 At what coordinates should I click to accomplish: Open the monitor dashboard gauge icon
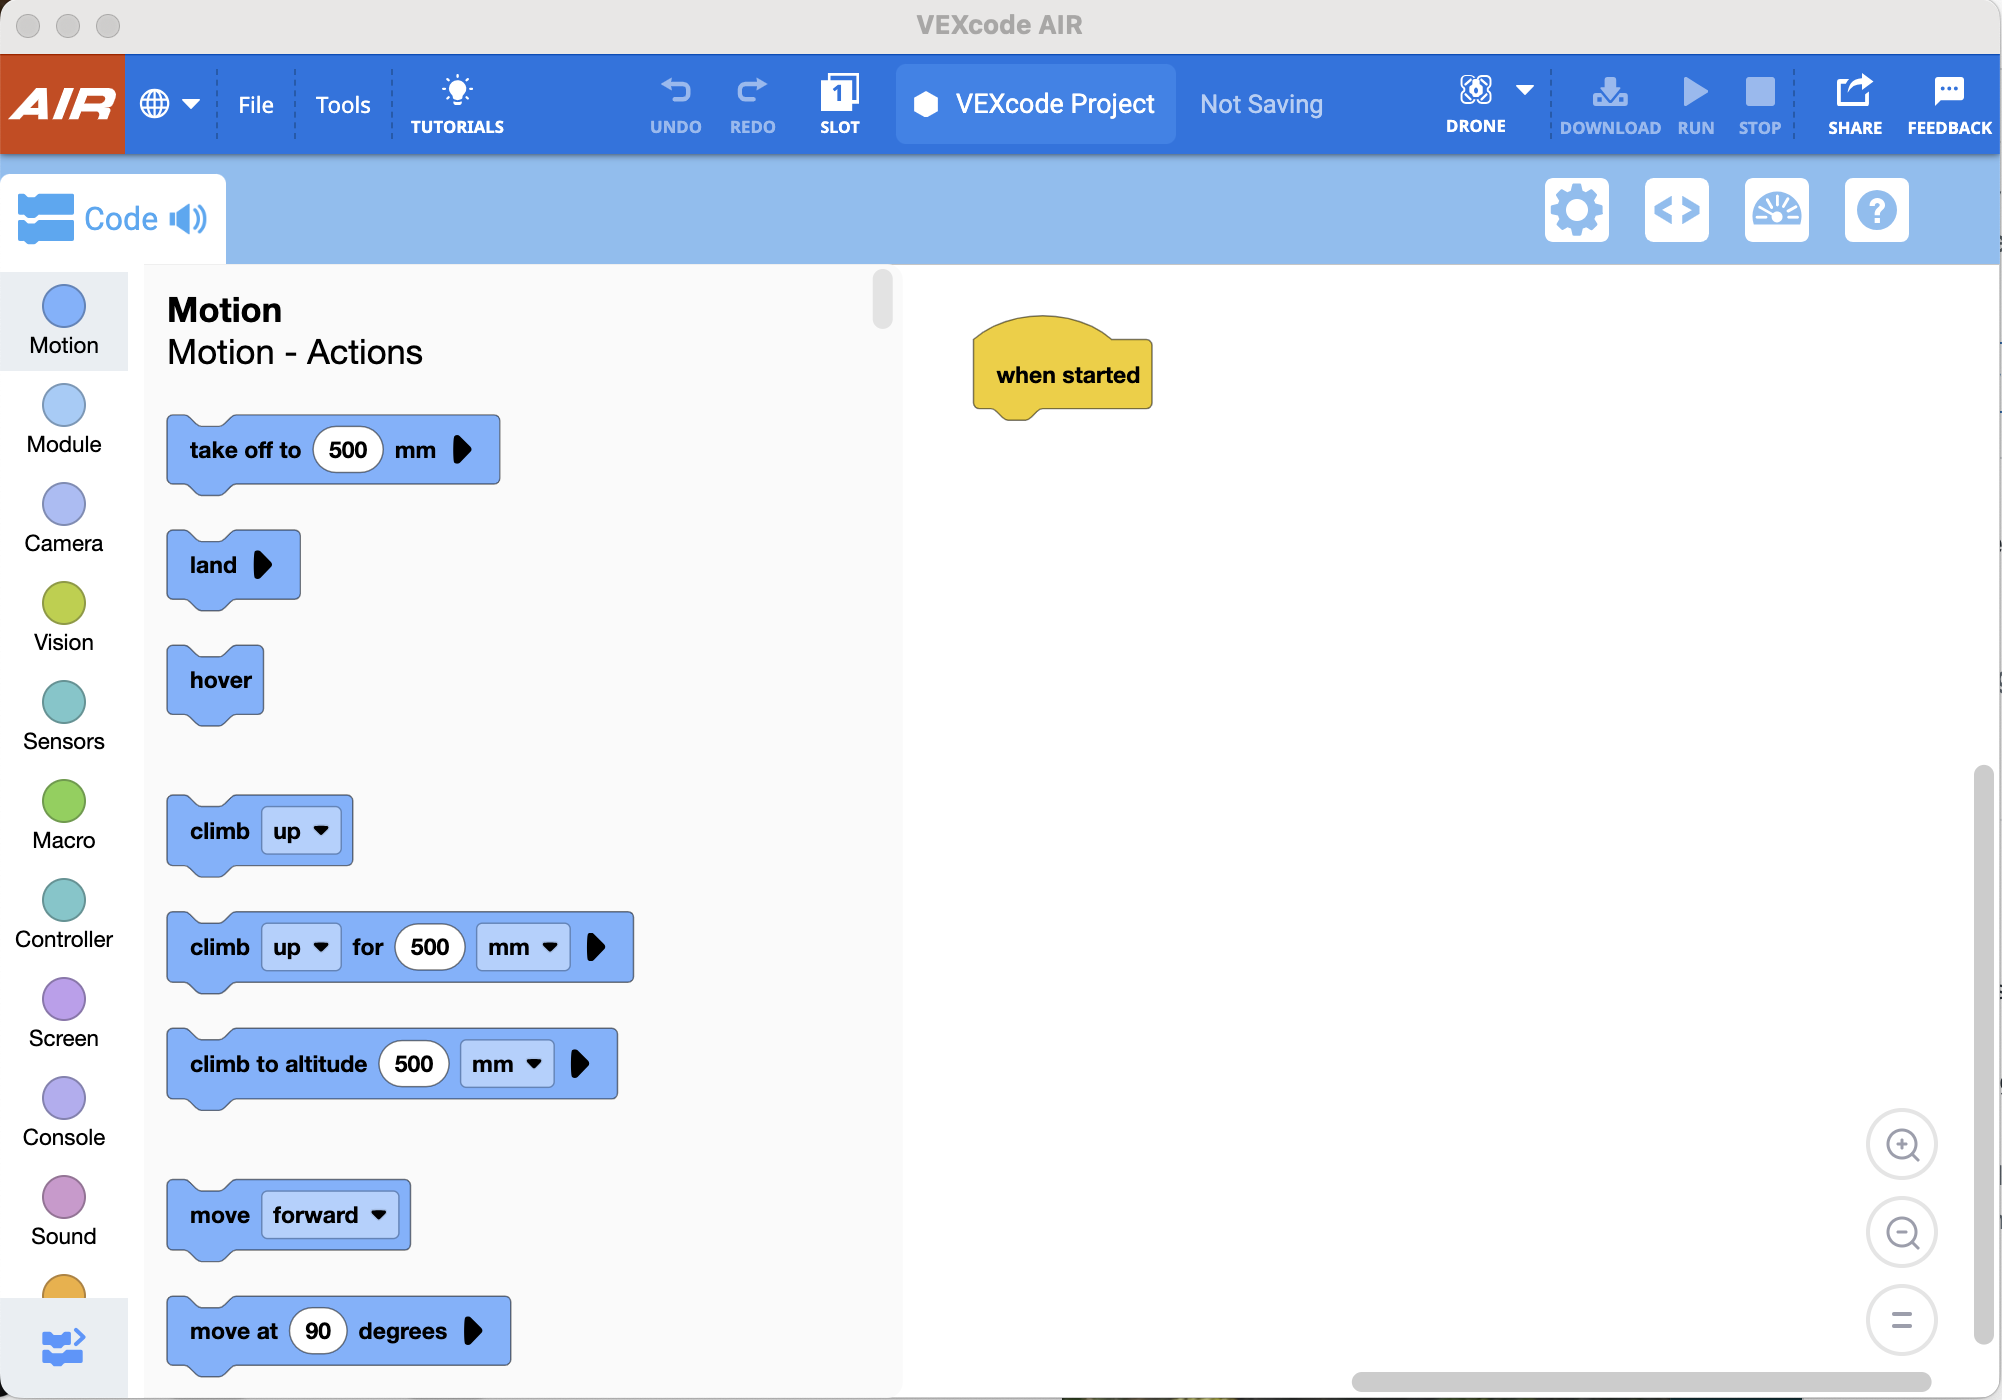pyautogui.click(x=1776, y=210)
